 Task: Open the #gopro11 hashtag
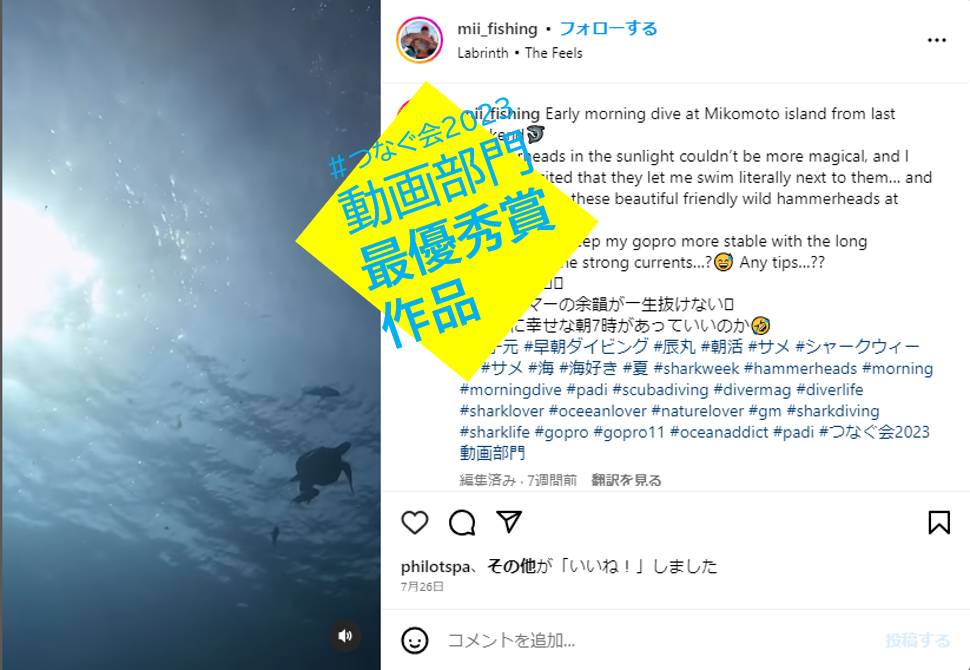pos(629,432)
